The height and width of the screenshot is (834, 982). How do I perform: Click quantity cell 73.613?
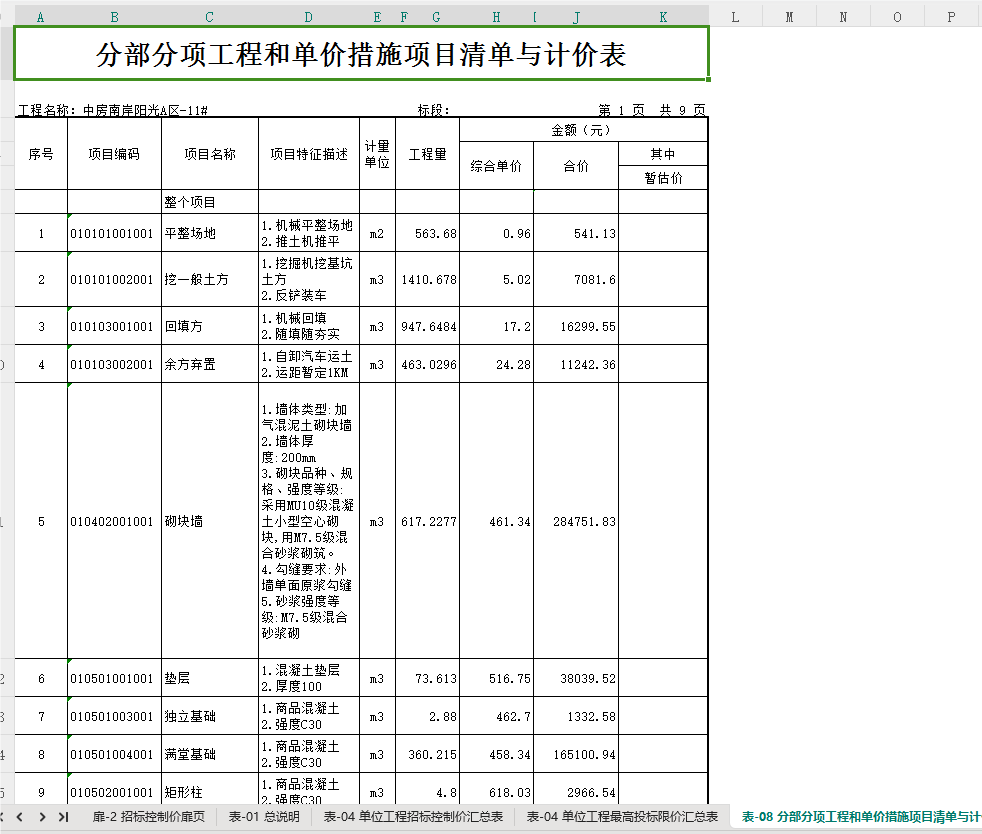[x=428, y=678]
